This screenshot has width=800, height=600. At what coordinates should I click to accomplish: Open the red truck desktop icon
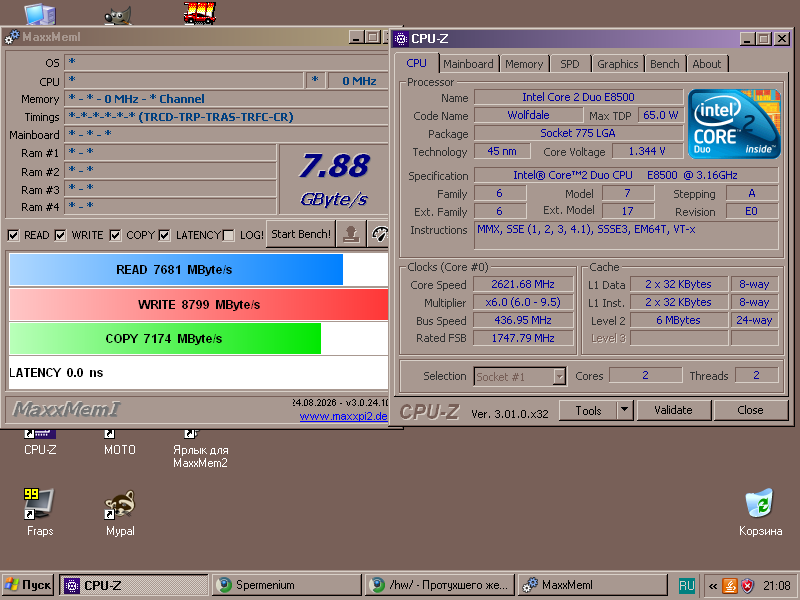click(199, 13)
